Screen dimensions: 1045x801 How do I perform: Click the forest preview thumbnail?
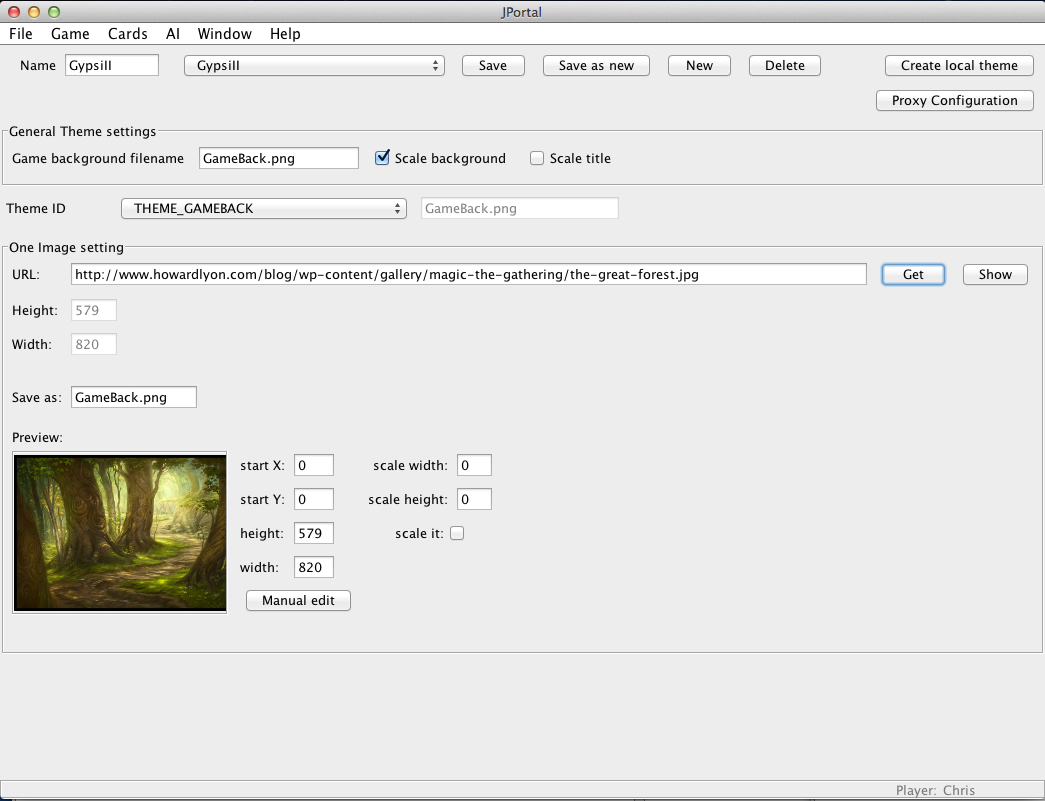tap(119, 531)
